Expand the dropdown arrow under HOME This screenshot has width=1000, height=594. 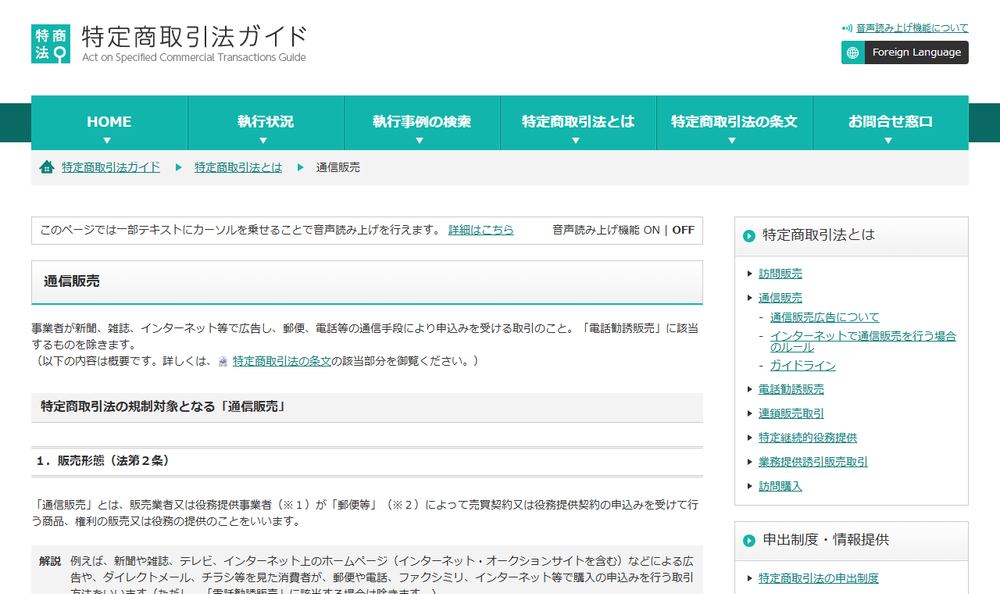click(107, 140)
